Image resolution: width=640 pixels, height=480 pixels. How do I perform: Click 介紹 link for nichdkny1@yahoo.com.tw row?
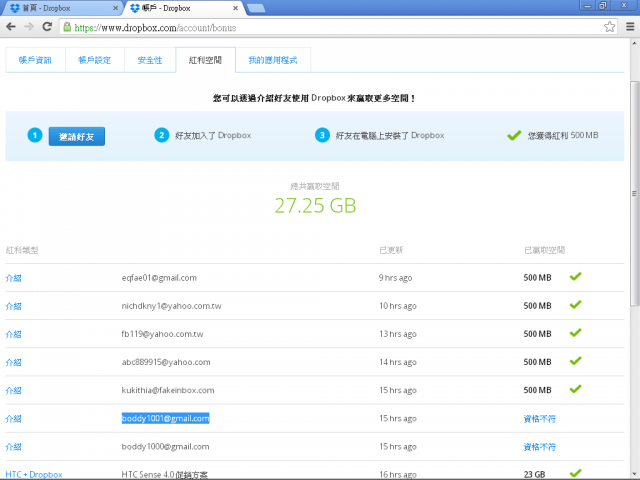point(13,306)
